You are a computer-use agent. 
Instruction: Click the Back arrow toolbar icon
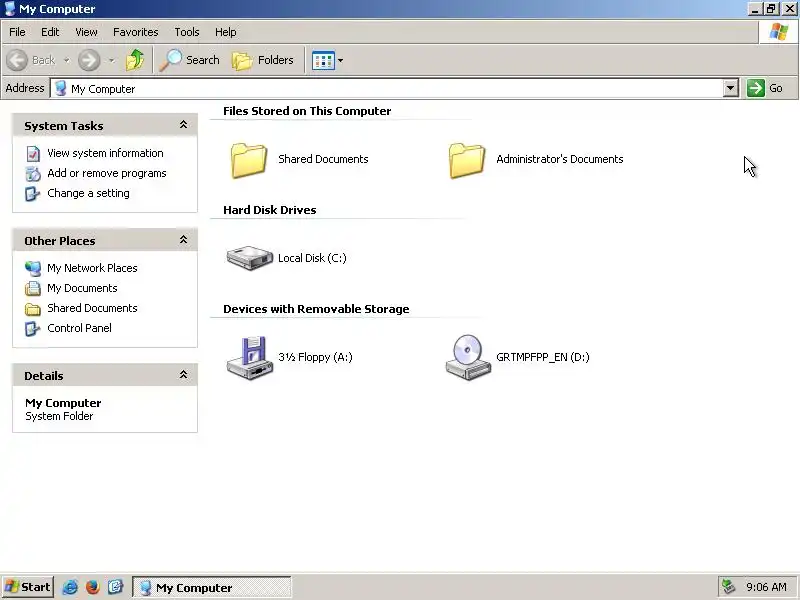(17, 60)
